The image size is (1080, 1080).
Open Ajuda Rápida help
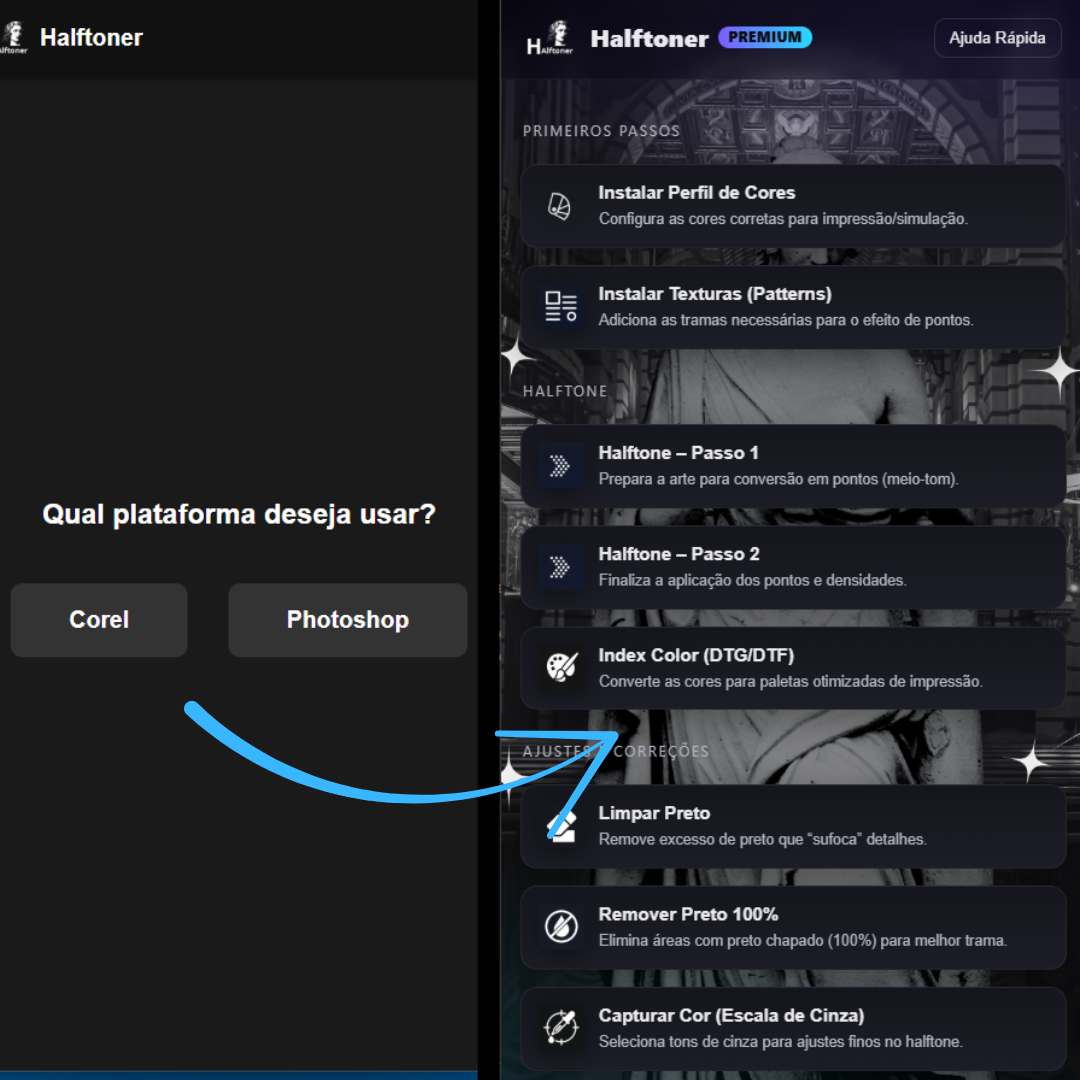point(996,38)
